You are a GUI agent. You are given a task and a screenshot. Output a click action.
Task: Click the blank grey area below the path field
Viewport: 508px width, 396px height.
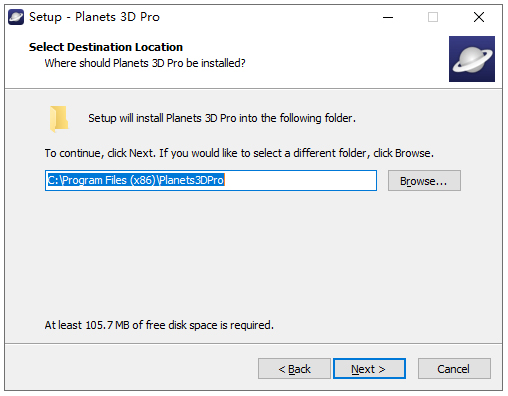tap(253, 253)
